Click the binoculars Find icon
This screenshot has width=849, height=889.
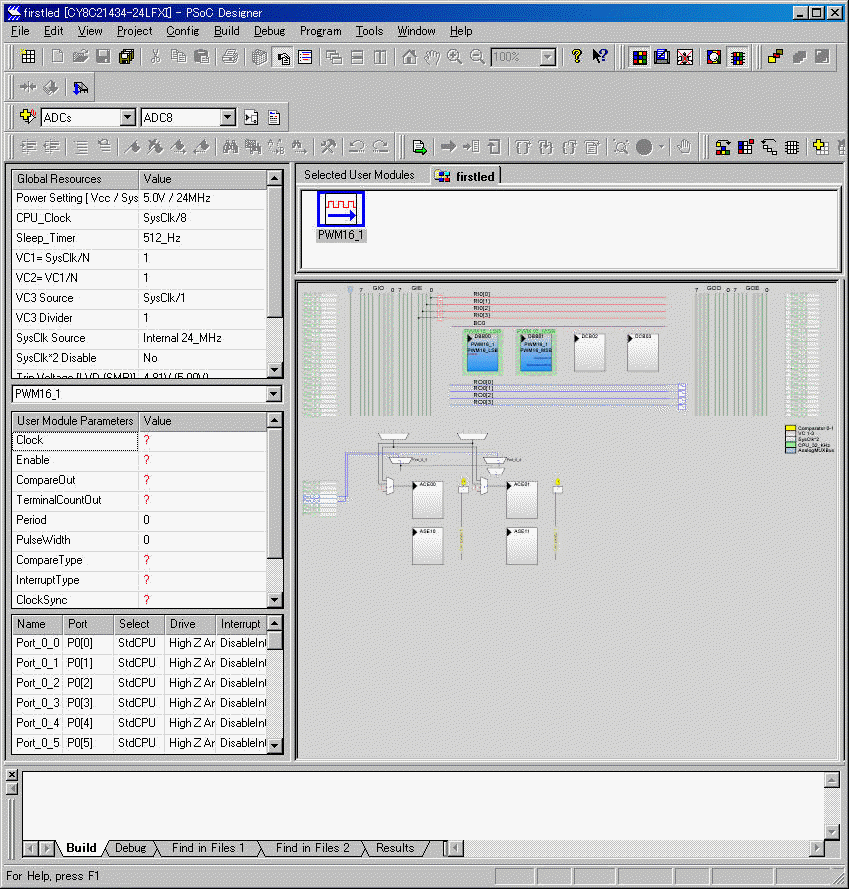[x=230, y=147]
